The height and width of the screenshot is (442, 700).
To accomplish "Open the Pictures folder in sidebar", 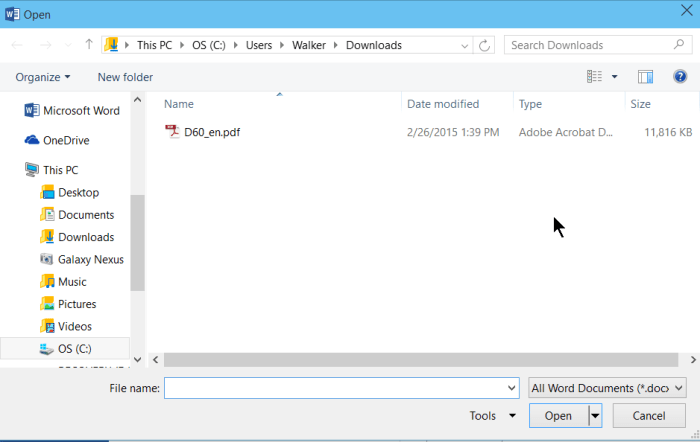I will click(x=68, y=304).
